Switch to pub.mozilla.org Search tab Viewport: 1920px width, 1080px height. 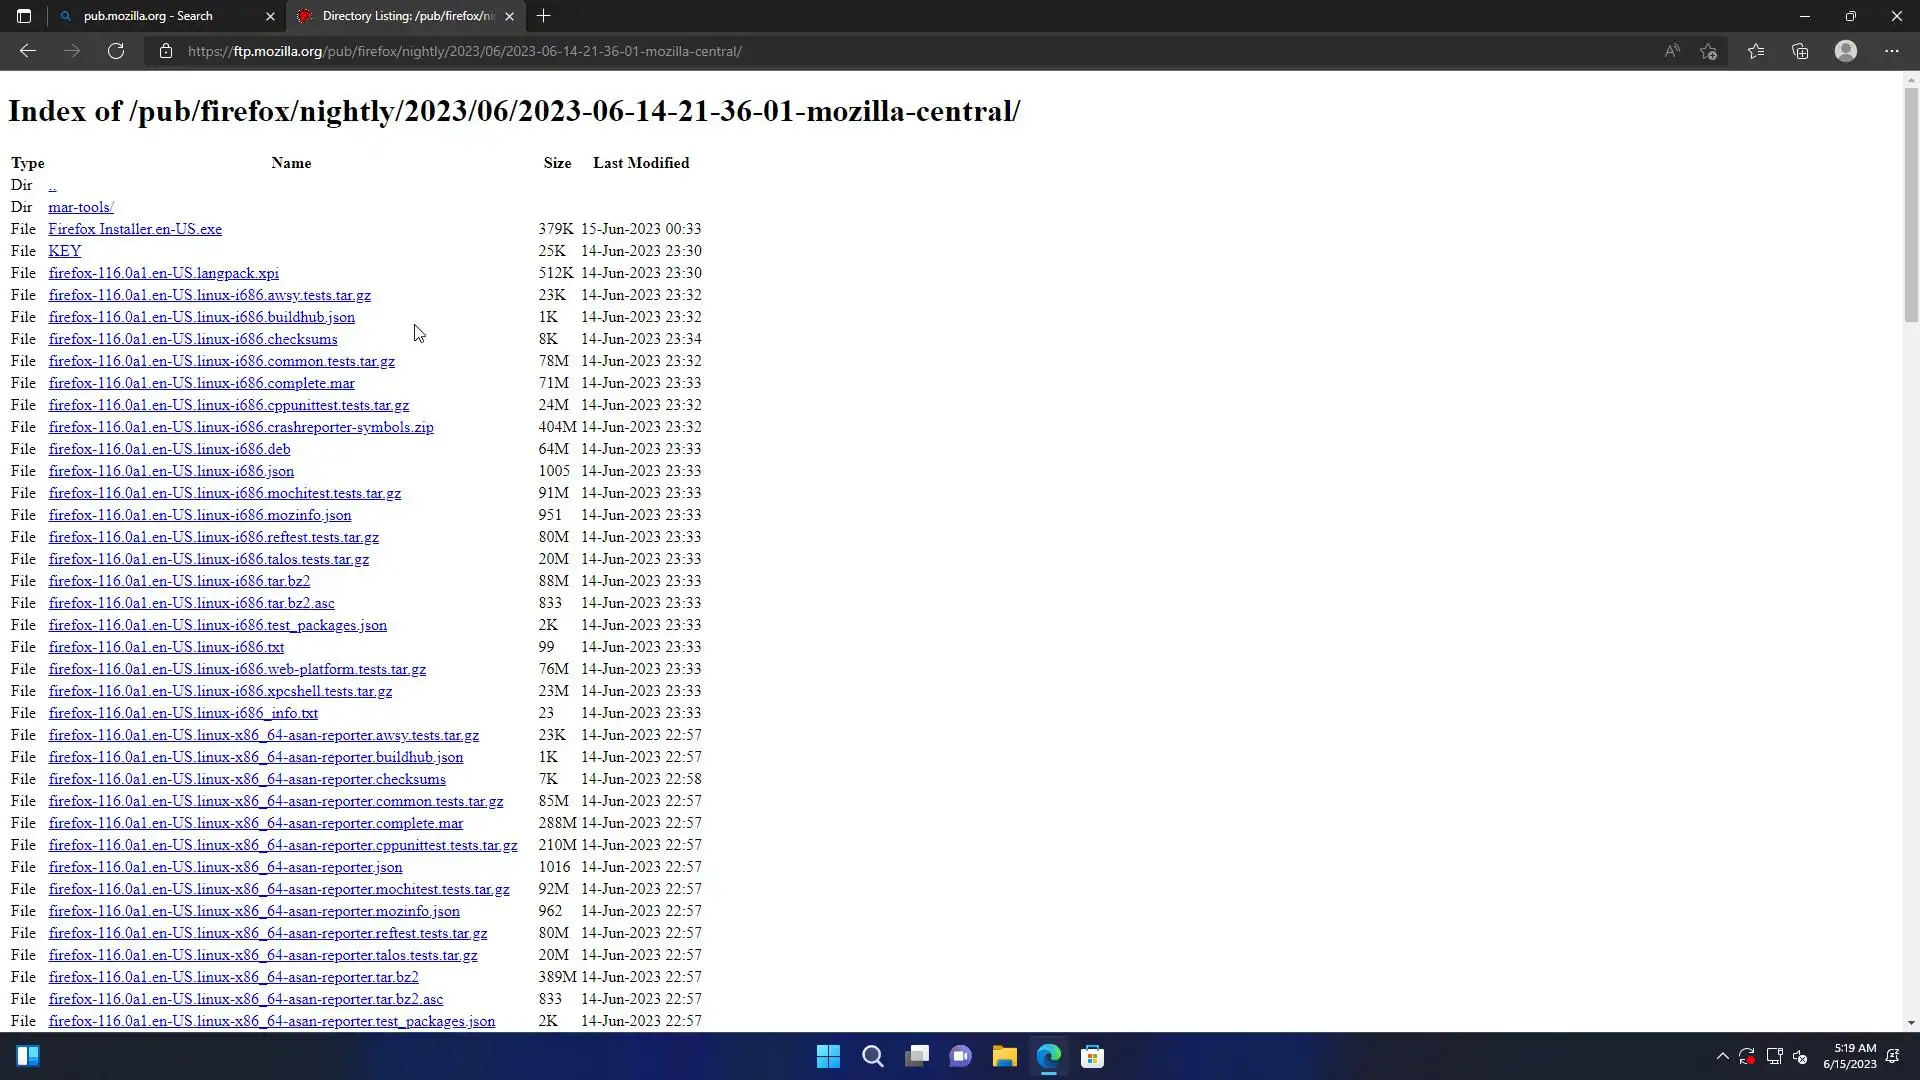[x=150, y=16]
